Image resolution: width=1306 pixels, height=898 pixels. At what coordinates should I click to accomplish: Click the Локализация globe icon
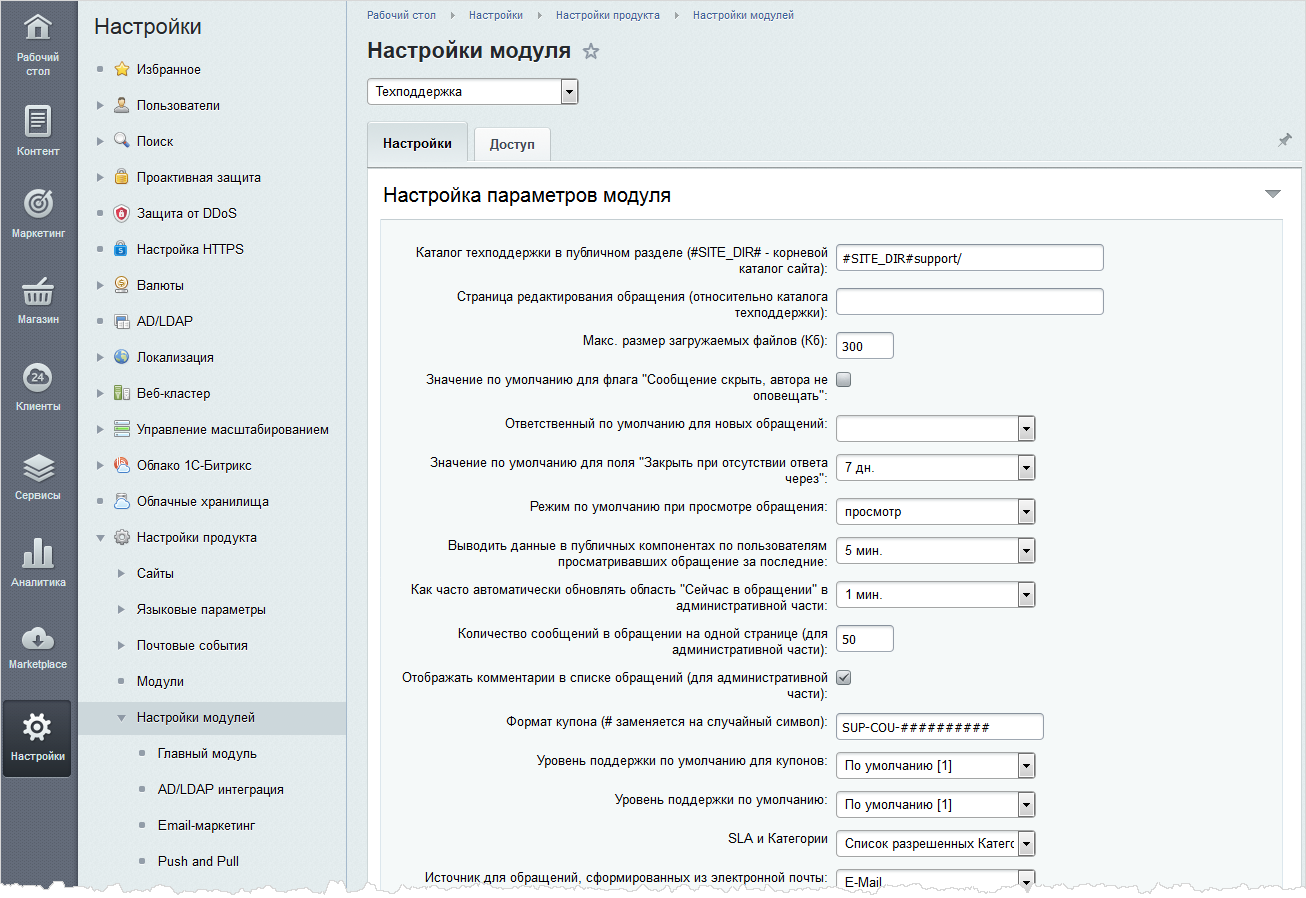122,357
